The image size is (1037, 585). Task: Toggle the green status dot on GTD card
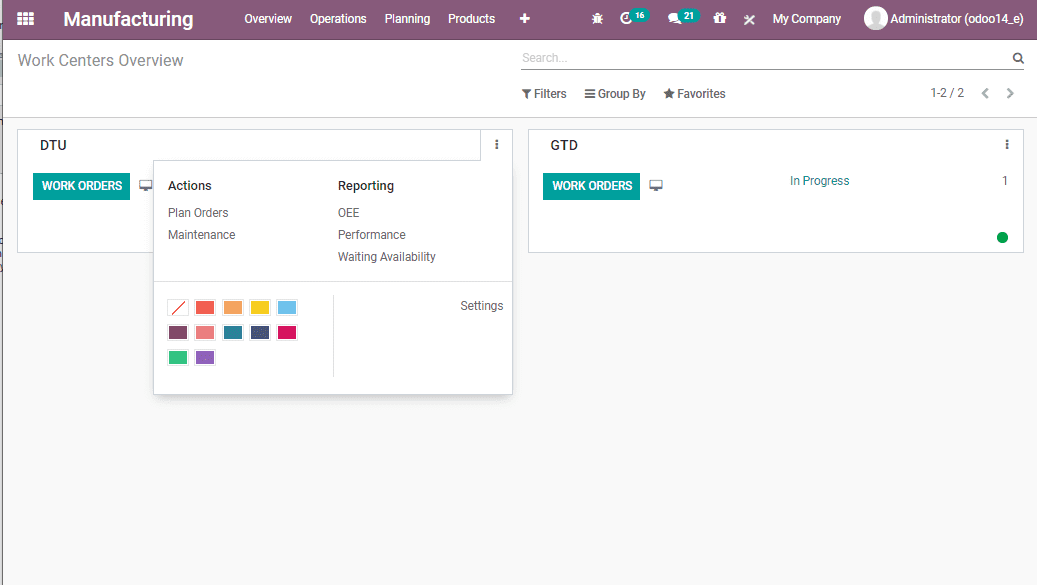click(x=1002, y=238)
